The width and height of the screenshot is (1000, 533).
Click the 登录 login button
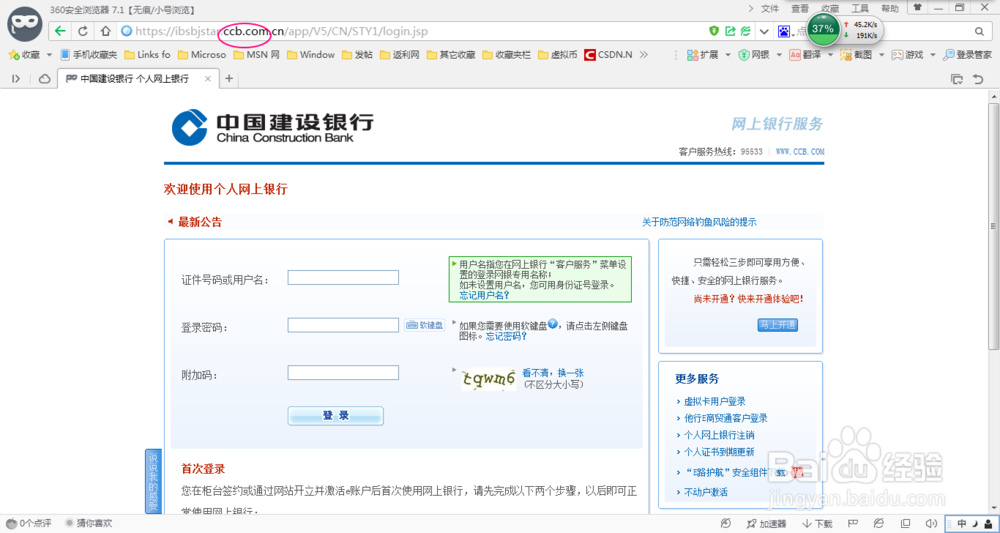coord(335,416)
